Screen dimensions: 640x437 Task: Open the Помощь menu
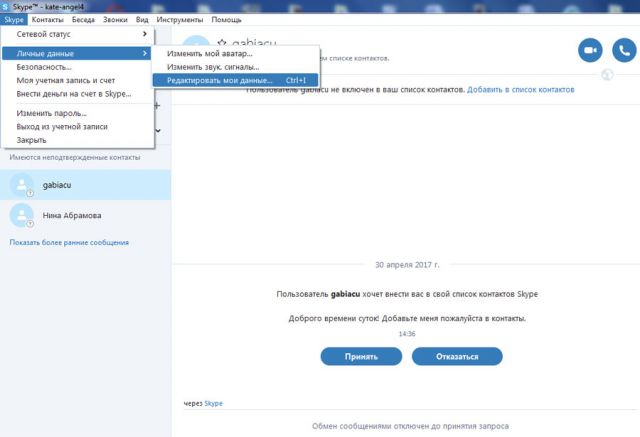(226, 20)
